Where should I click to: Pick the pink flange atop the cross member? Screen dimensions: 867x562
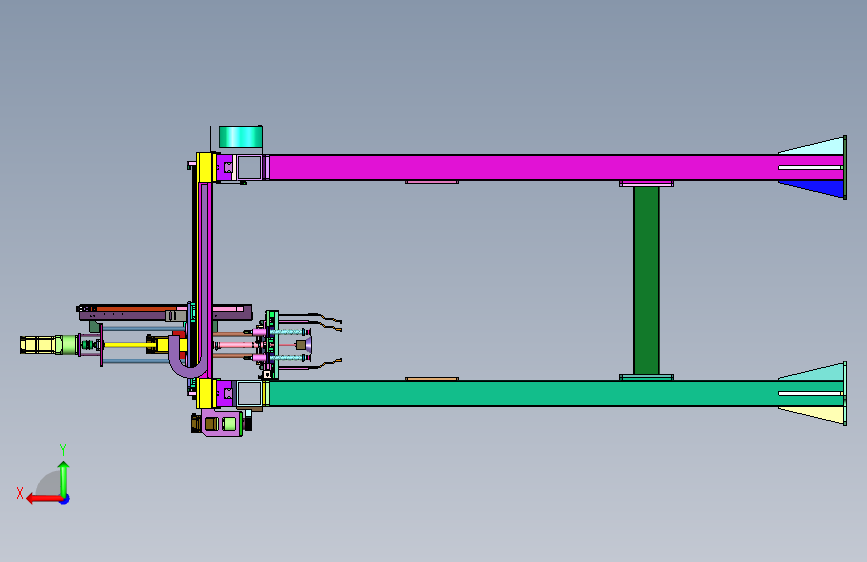click(646, 183)
